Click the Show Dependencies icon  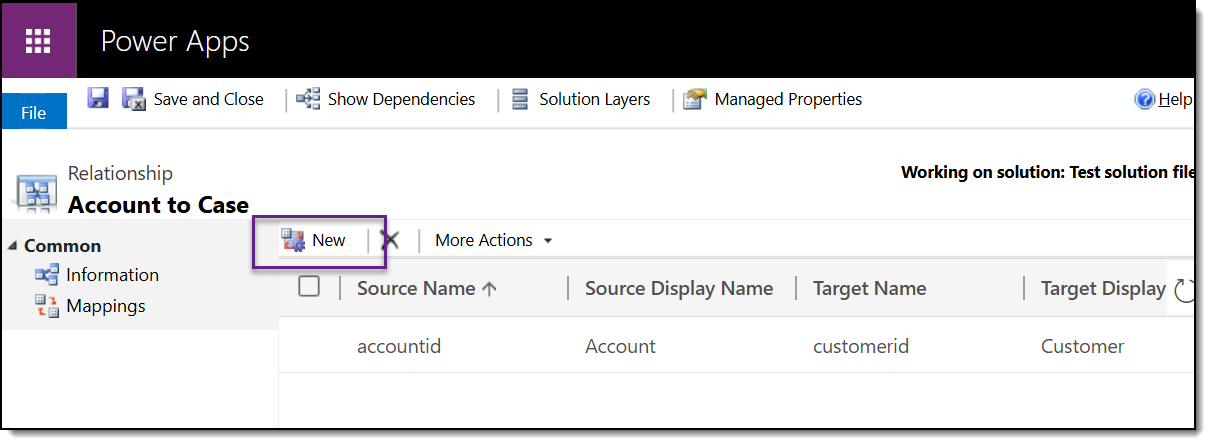[309, 99]
